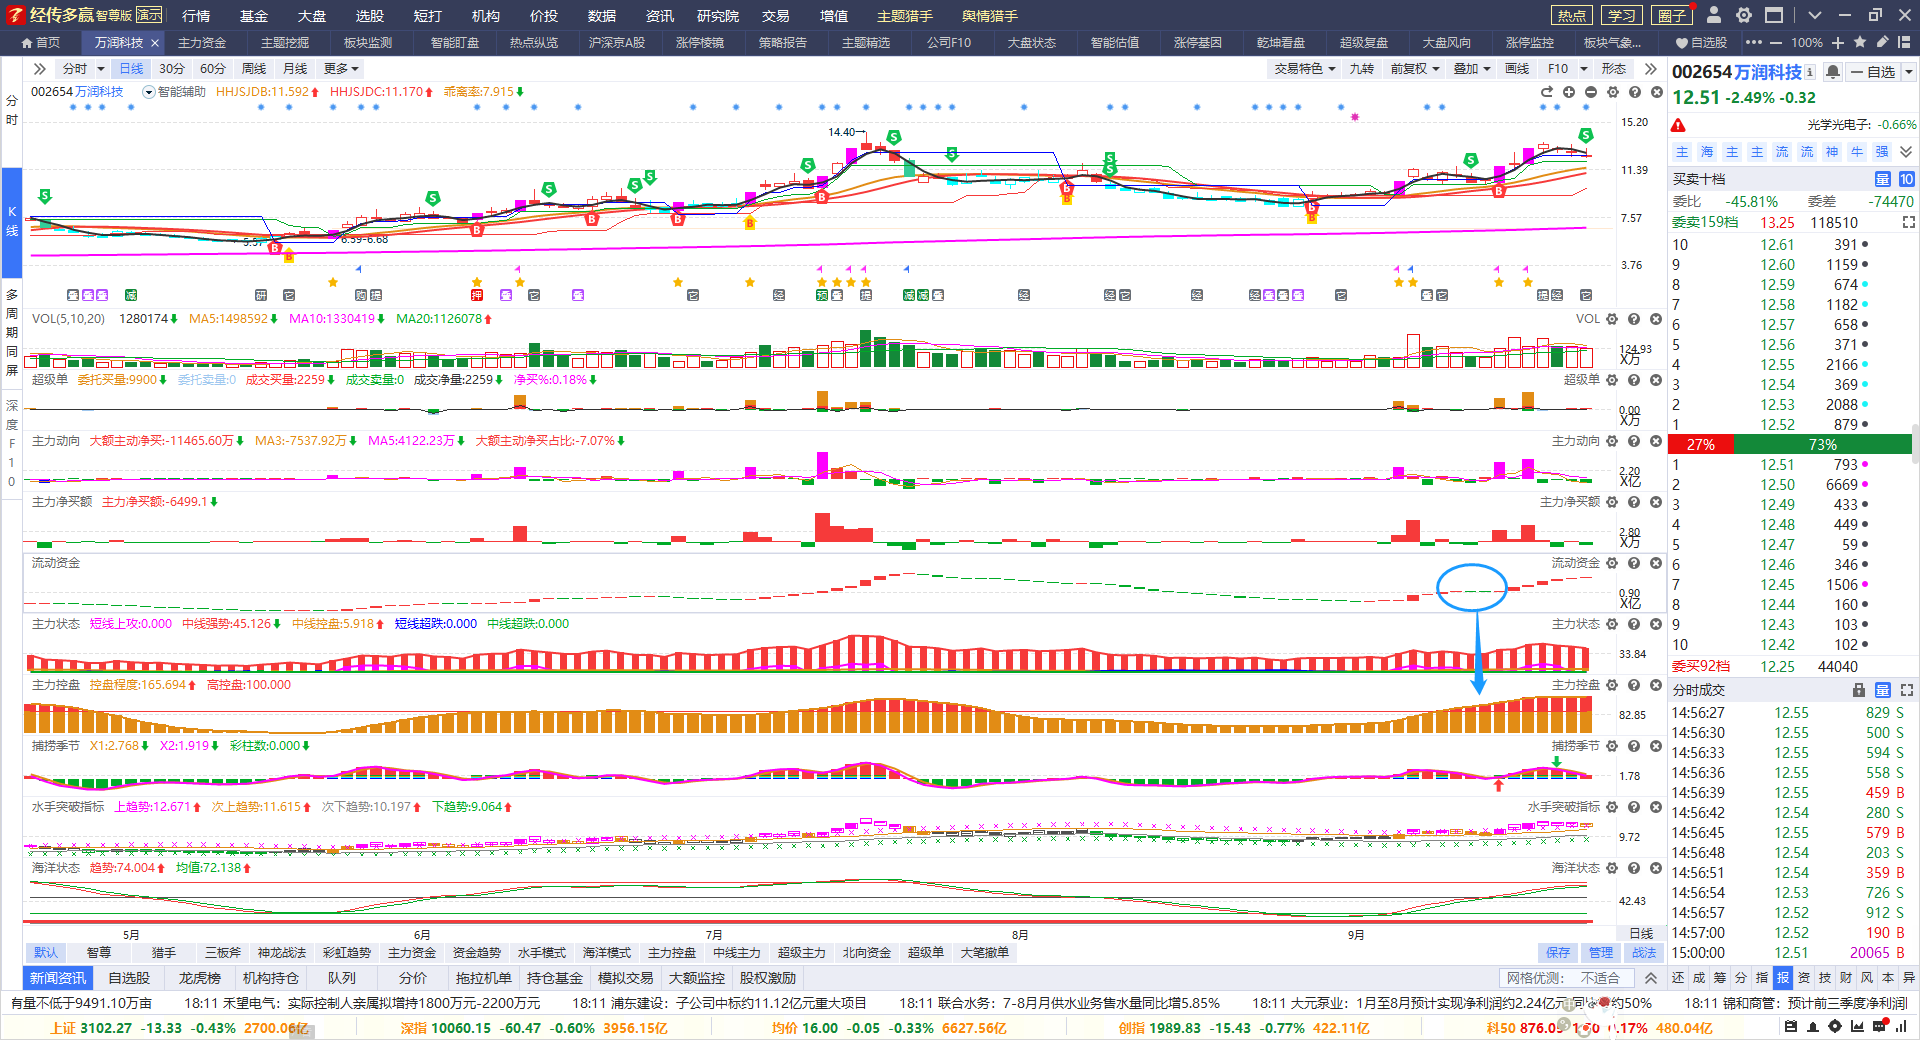The image size is (1920, 1040).
Task: Open the 研究院 menu
Action: (718, 16)
